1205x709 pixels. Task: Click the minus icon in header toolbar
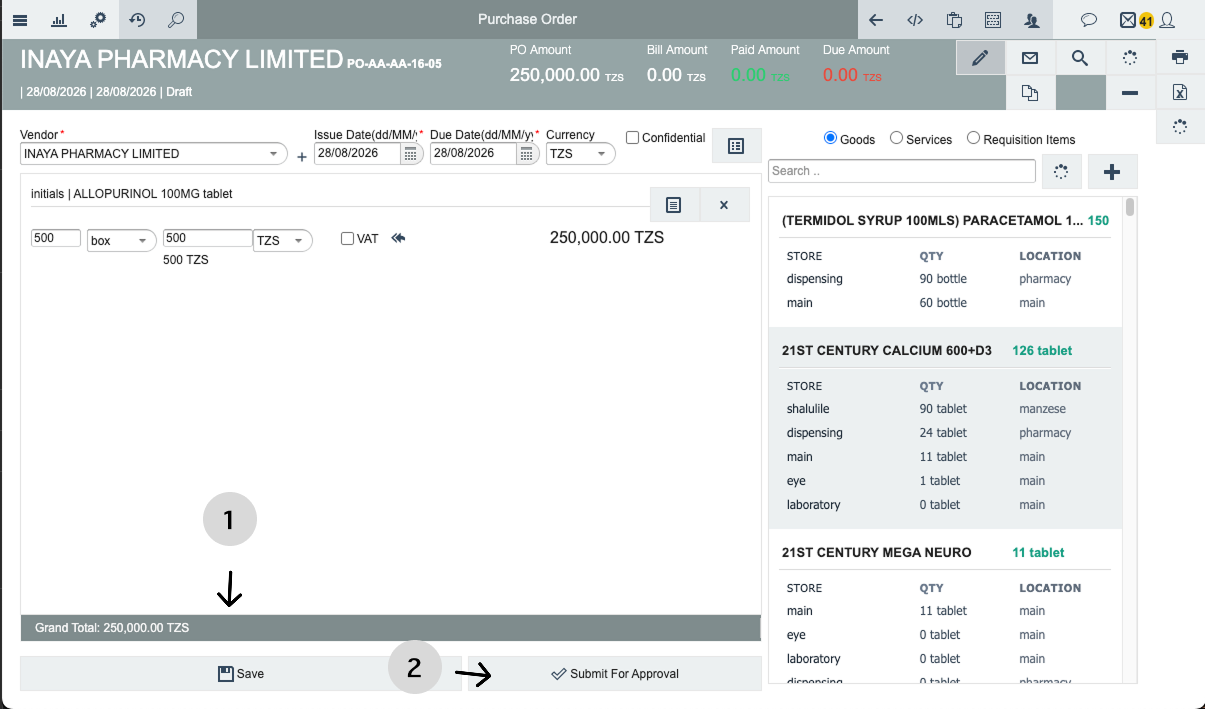tap(1130, 93)
